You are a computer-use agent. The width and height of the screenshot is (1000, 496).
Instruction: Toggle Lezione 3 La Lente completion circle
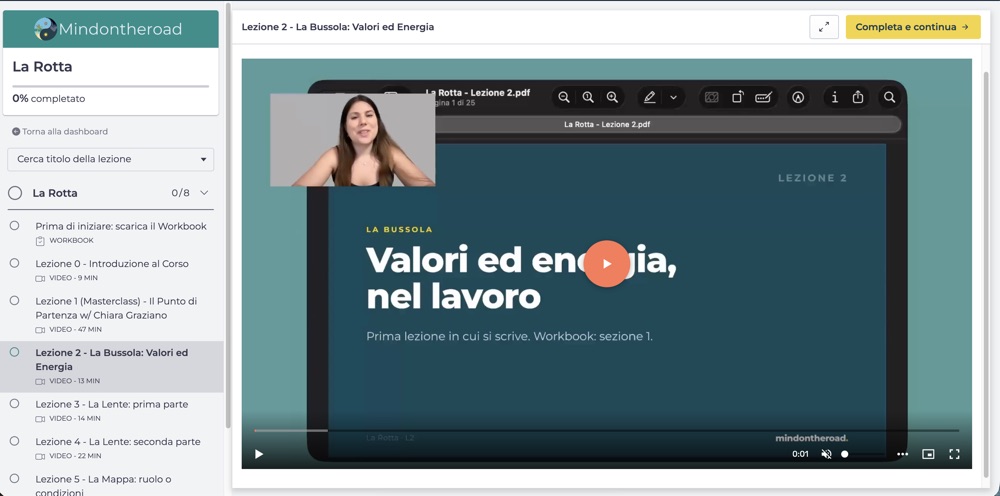point(15,404)
